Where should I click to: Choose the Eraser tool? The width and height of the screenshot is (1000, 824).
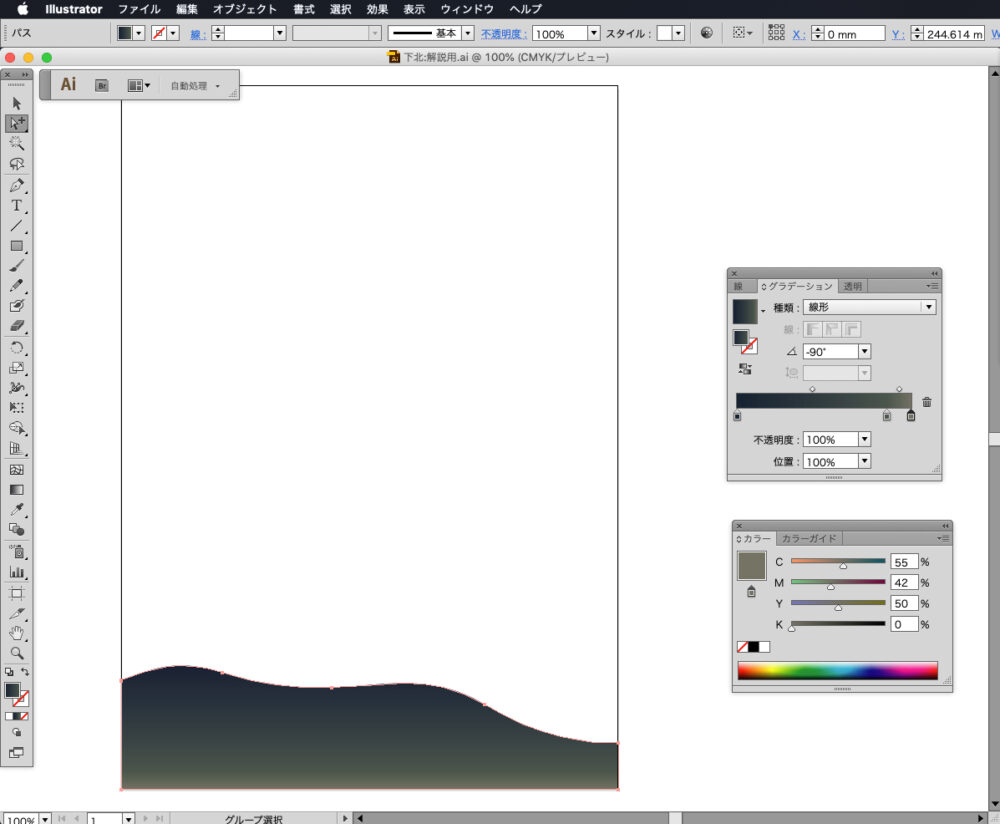(x=16, y=327)
